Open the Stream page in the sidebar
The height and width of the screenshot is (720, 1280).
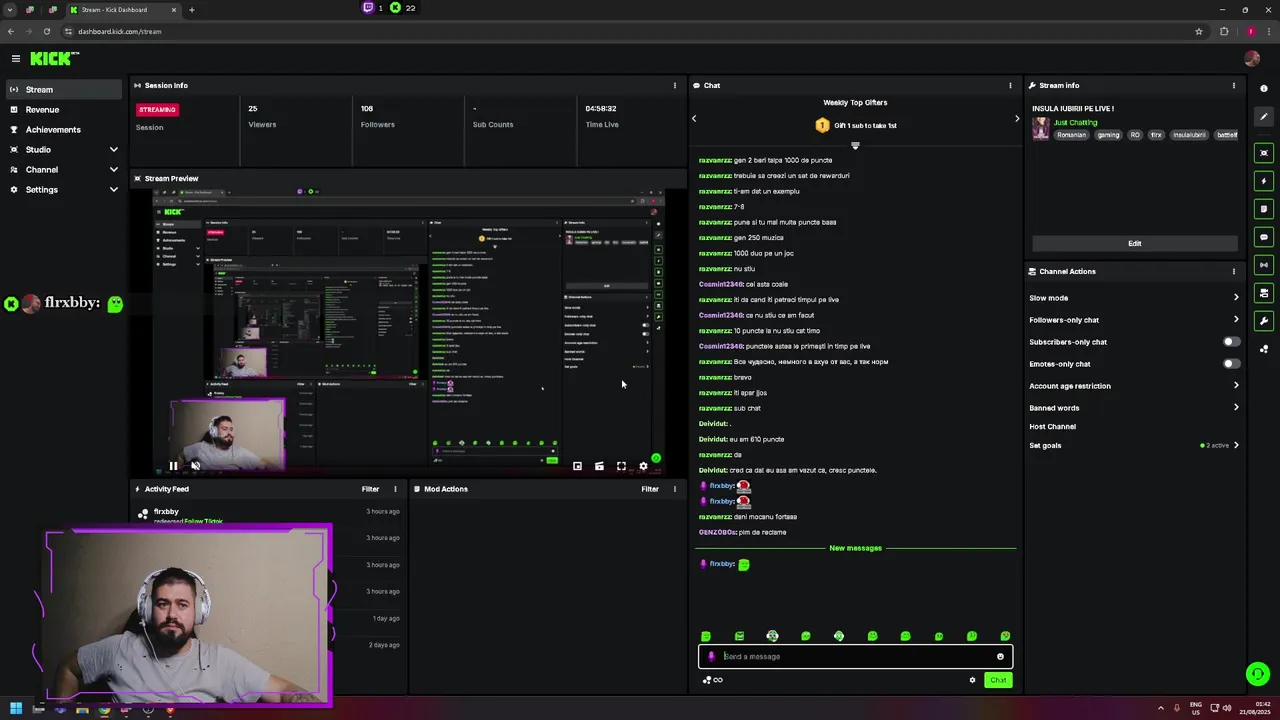tap(64, 90)
